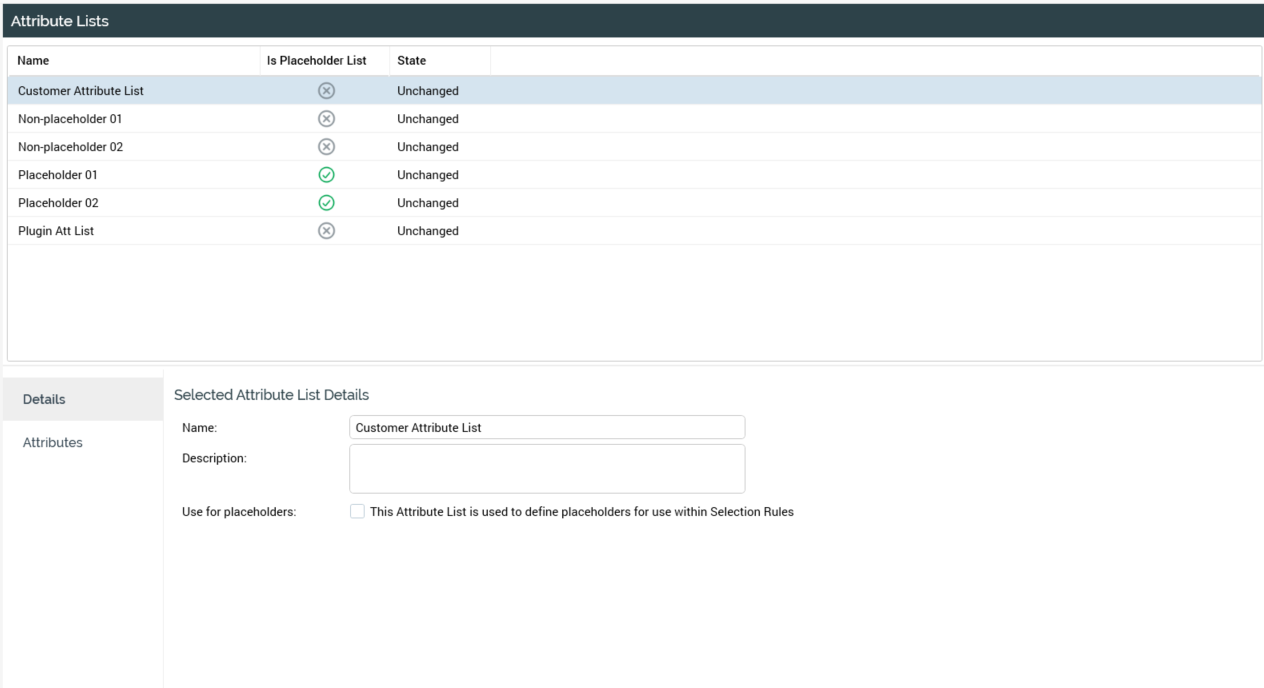The image size is (1264, 688).
Task: Sort by the Name column header
Action: pos(34,61)
